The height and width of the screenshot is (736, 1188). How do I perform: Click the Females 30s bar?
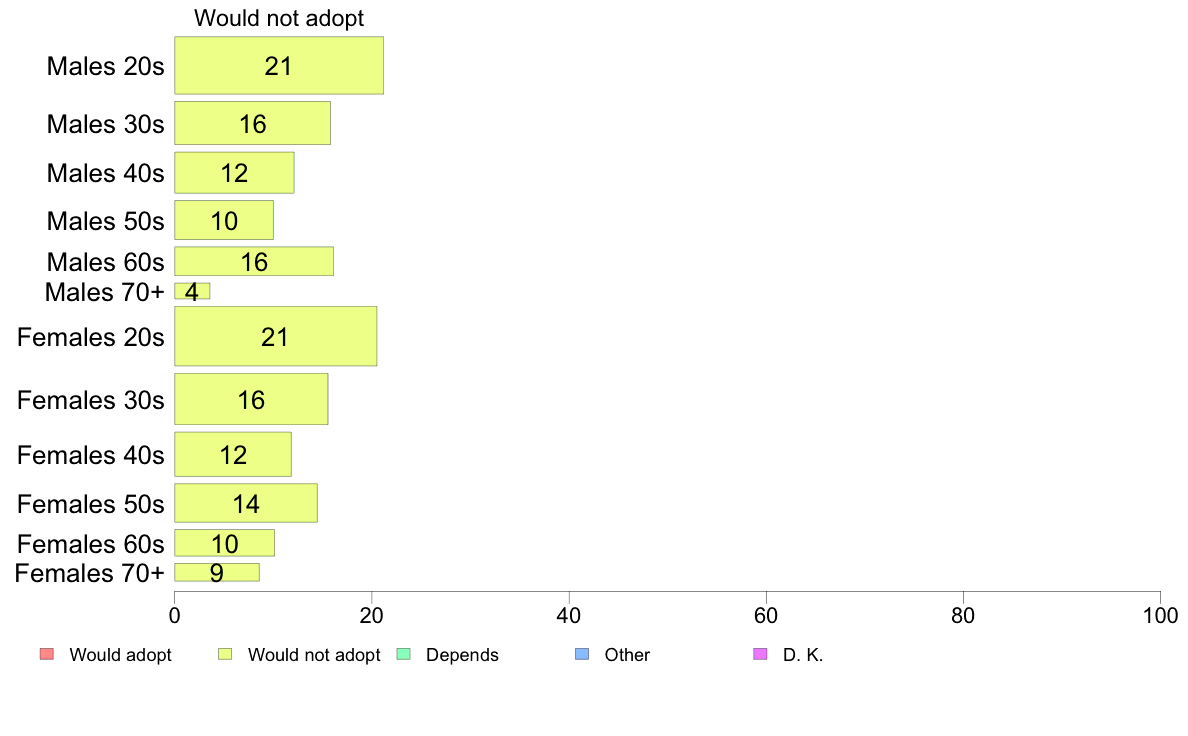pos(251,399)
